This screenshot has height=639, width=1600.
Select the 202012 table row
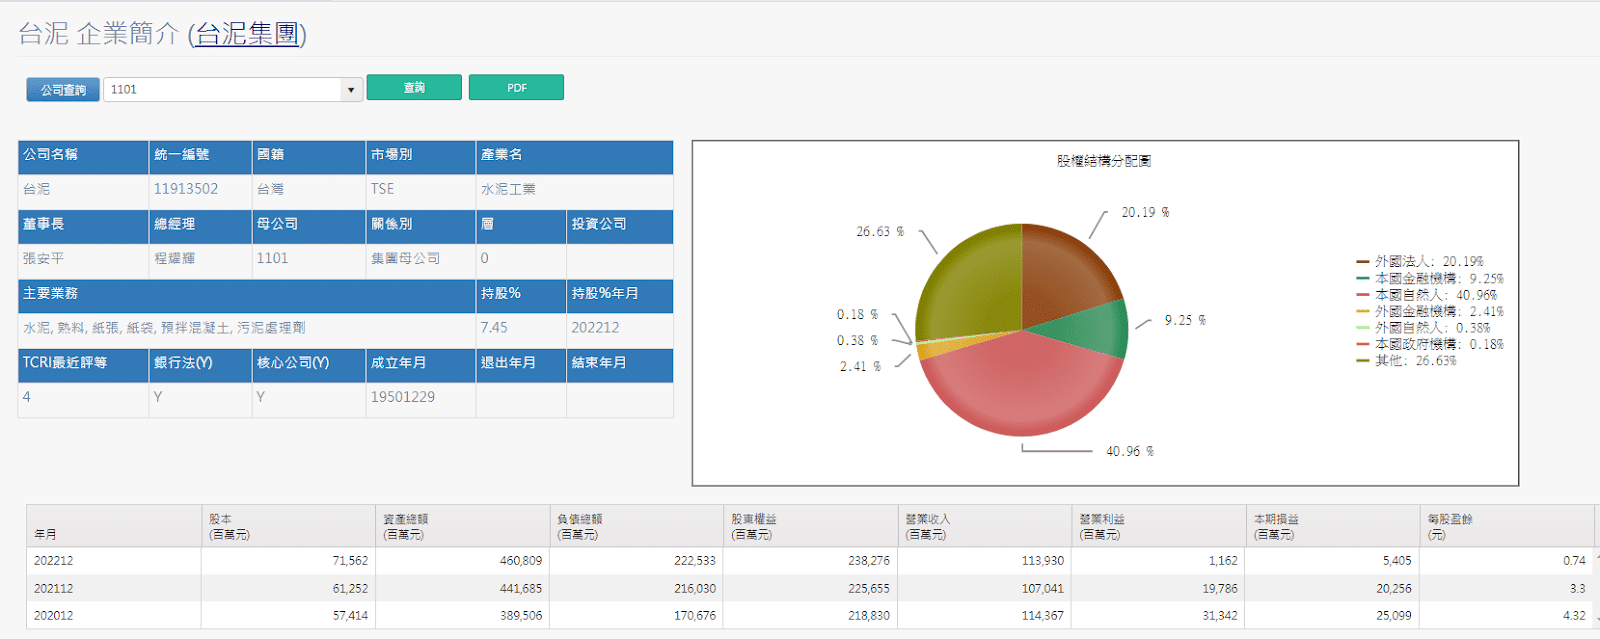[x=54, y=616]
